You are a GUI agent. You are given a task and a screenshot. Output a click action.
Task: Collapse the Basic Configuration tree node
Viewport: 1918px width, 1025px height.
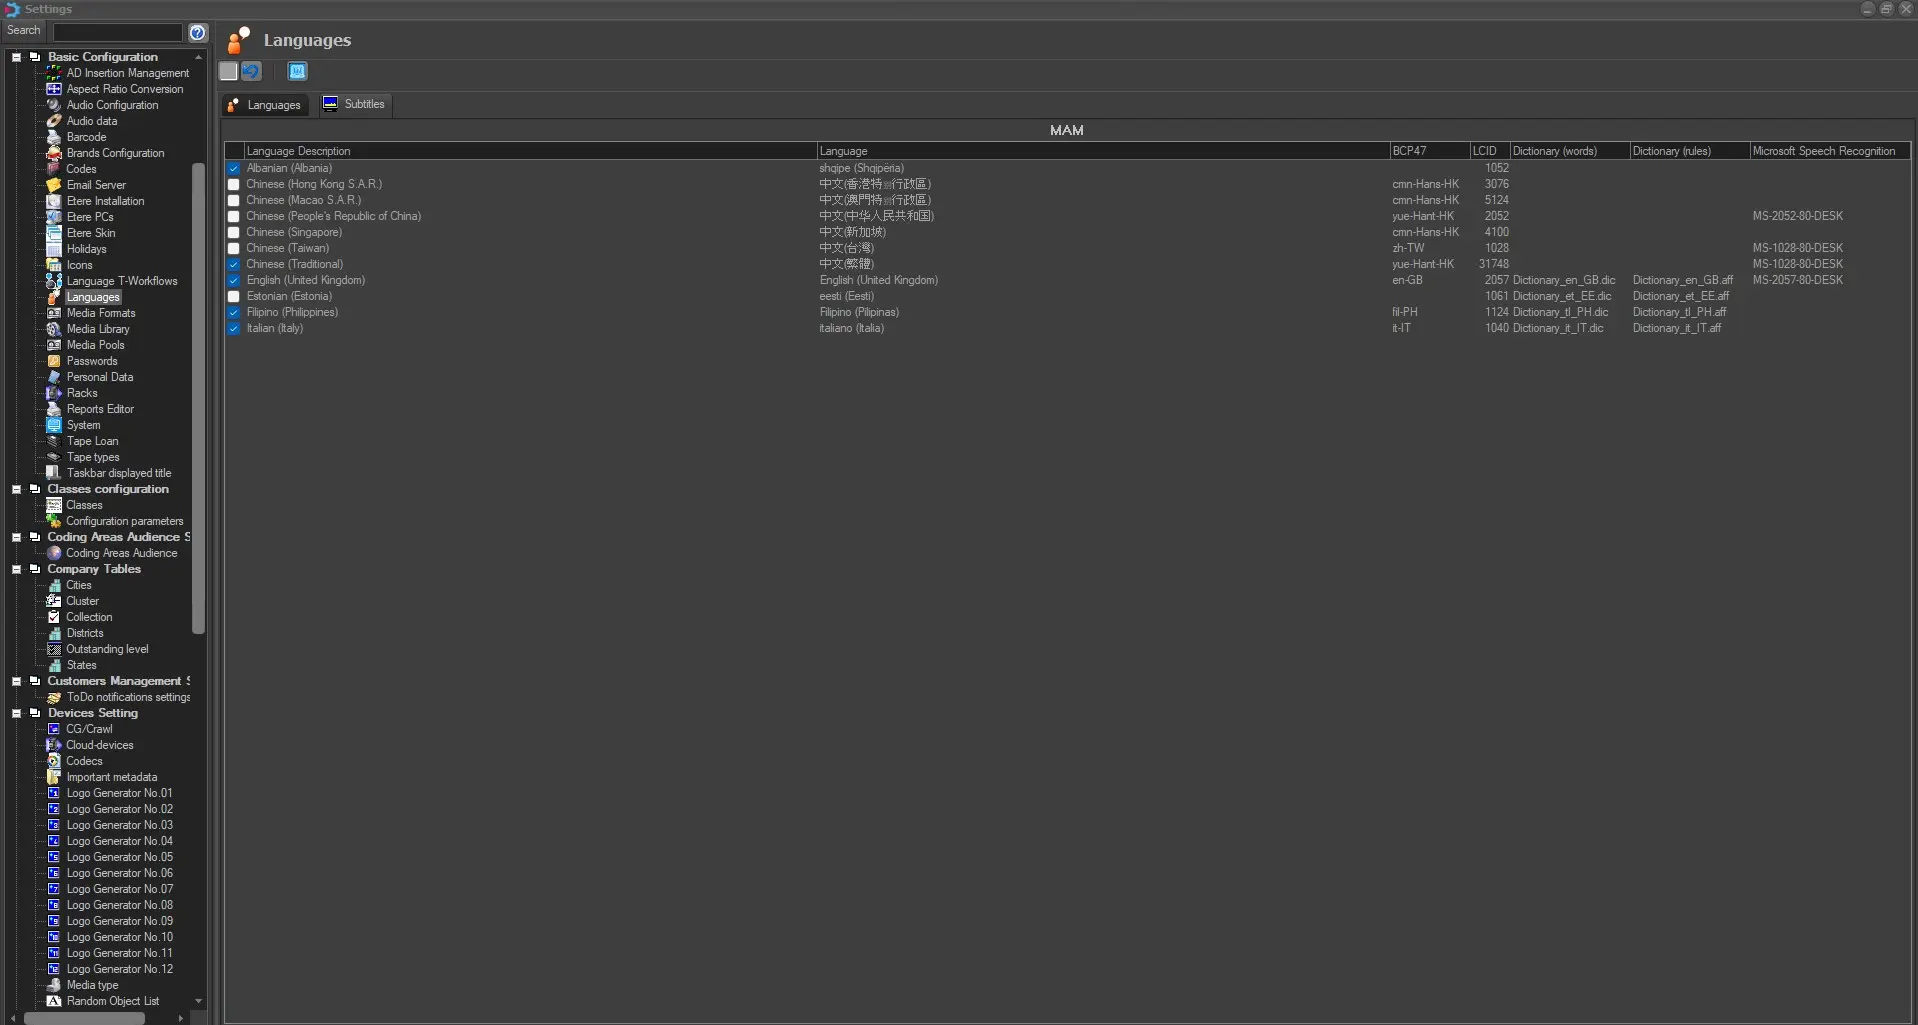click(16, 57)
